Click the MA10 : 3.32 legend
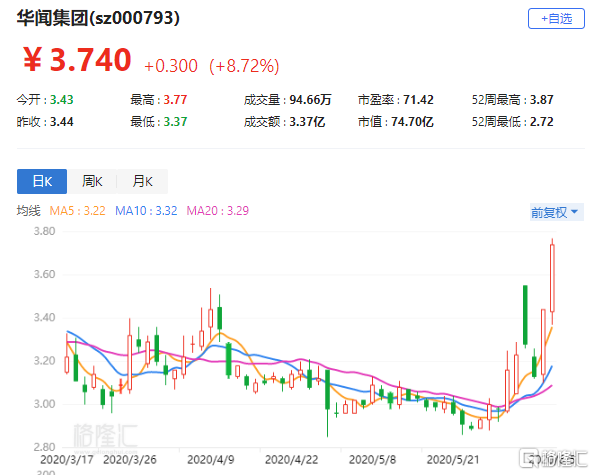594x475 pixels. point(146,211)
